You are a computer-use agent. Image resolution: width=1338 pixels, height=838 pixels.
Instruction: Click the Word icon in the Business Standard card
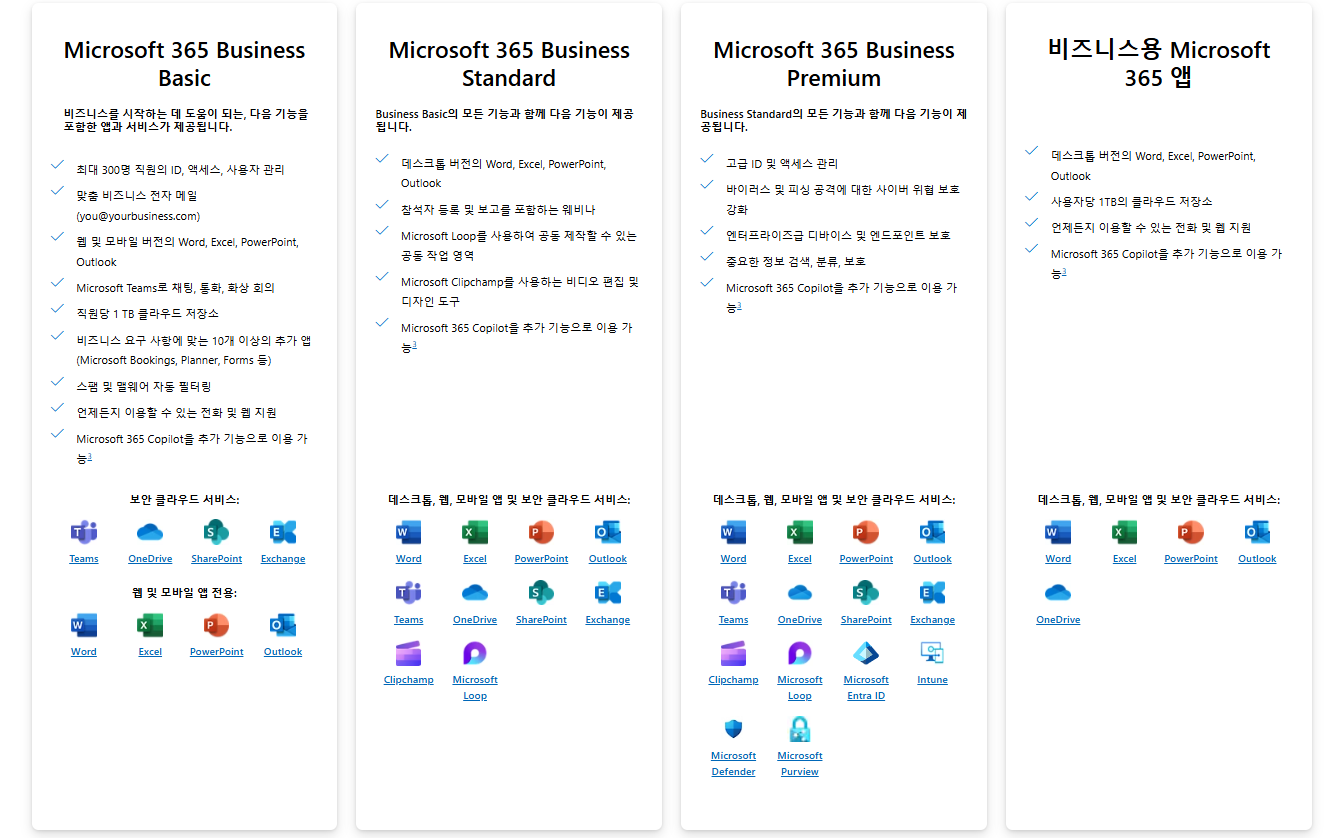409,532
